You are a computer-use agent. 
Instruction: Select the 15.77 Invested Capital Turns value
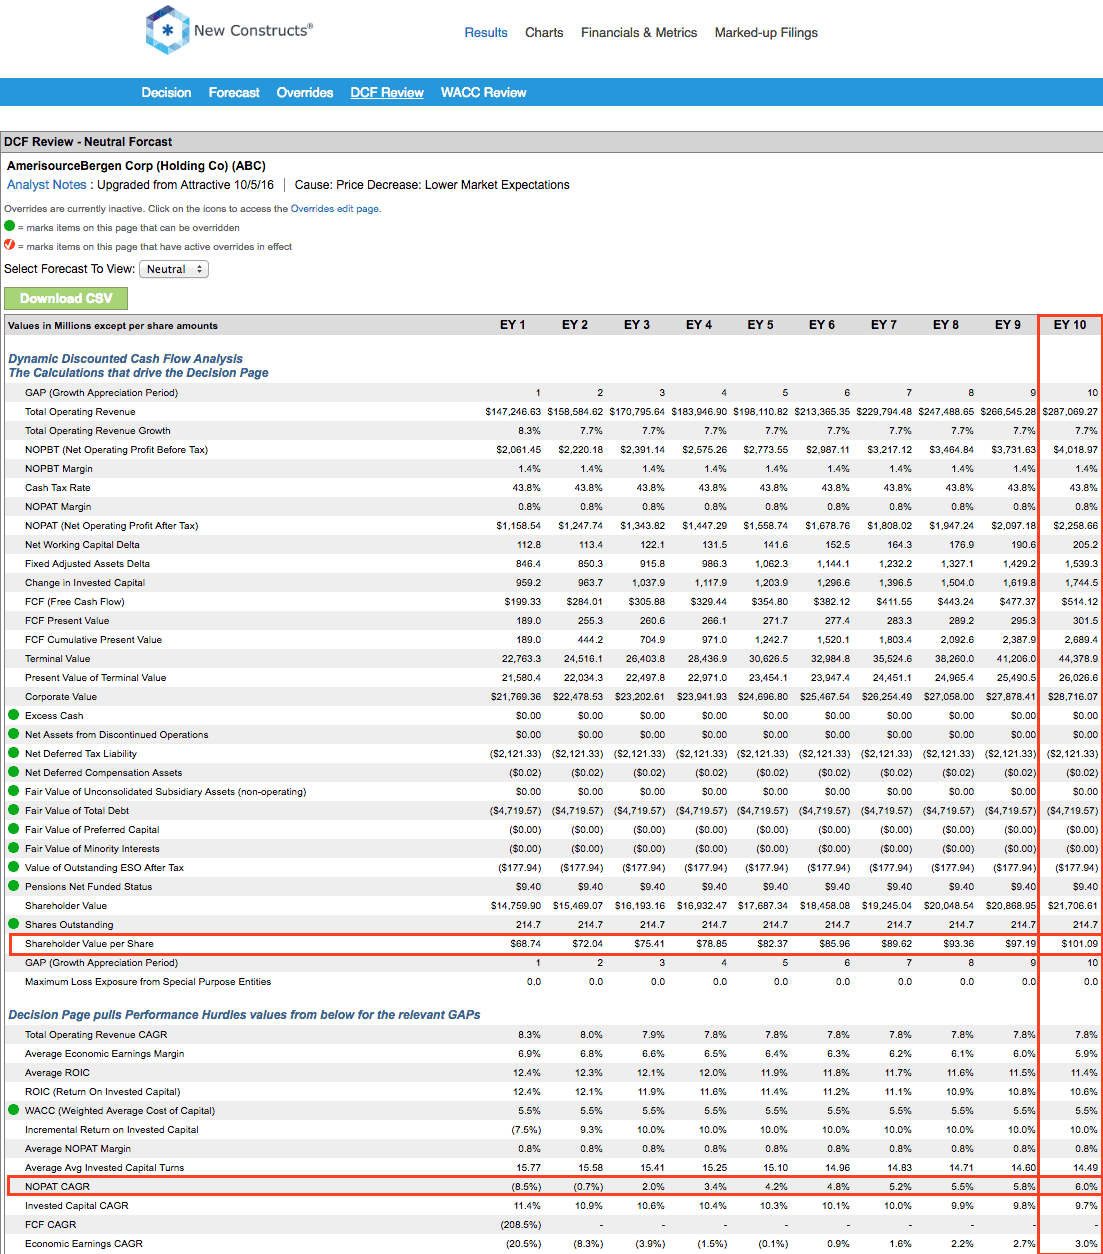(x=529, y=1168)
